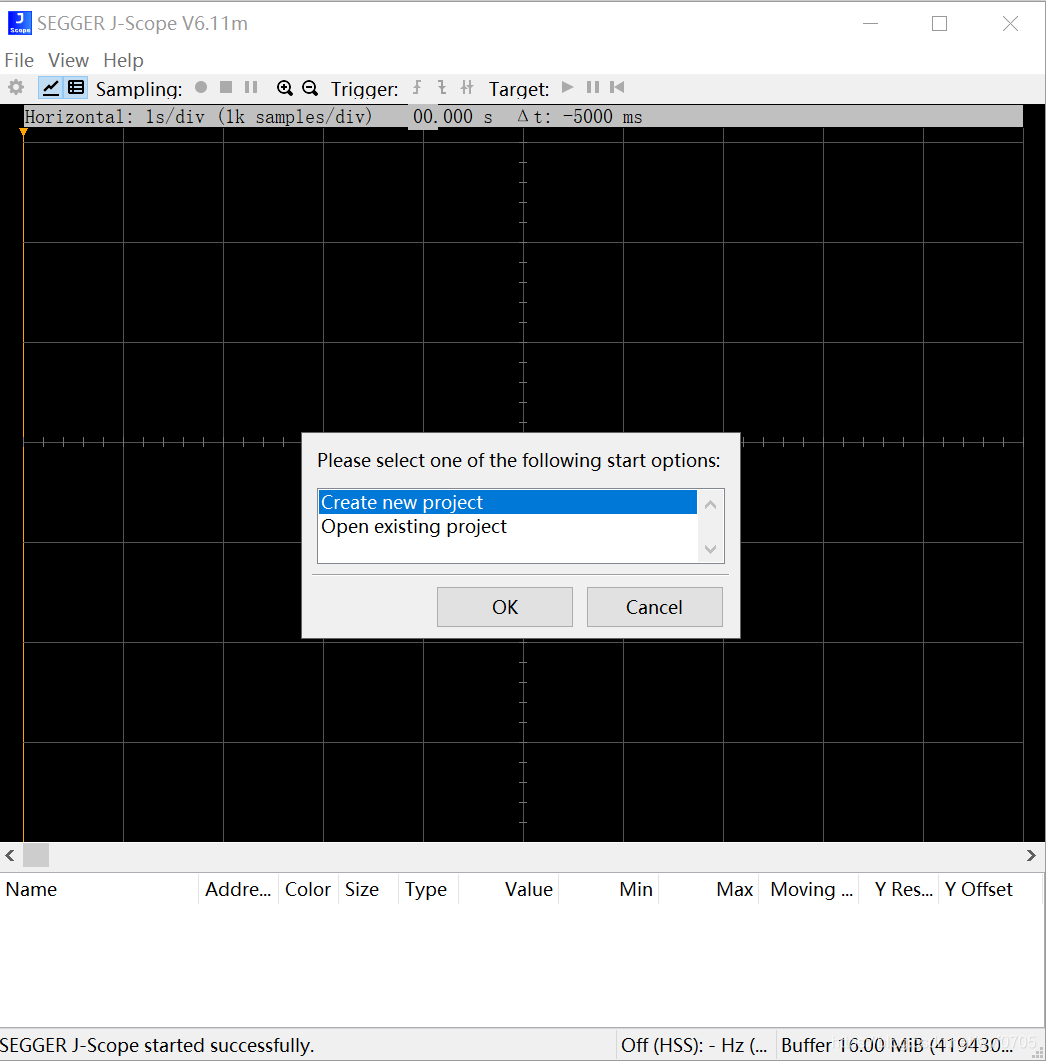Halt target with pause icon
The height and width of the screenshot is (1061, 1046).
(x=593, y=87)
